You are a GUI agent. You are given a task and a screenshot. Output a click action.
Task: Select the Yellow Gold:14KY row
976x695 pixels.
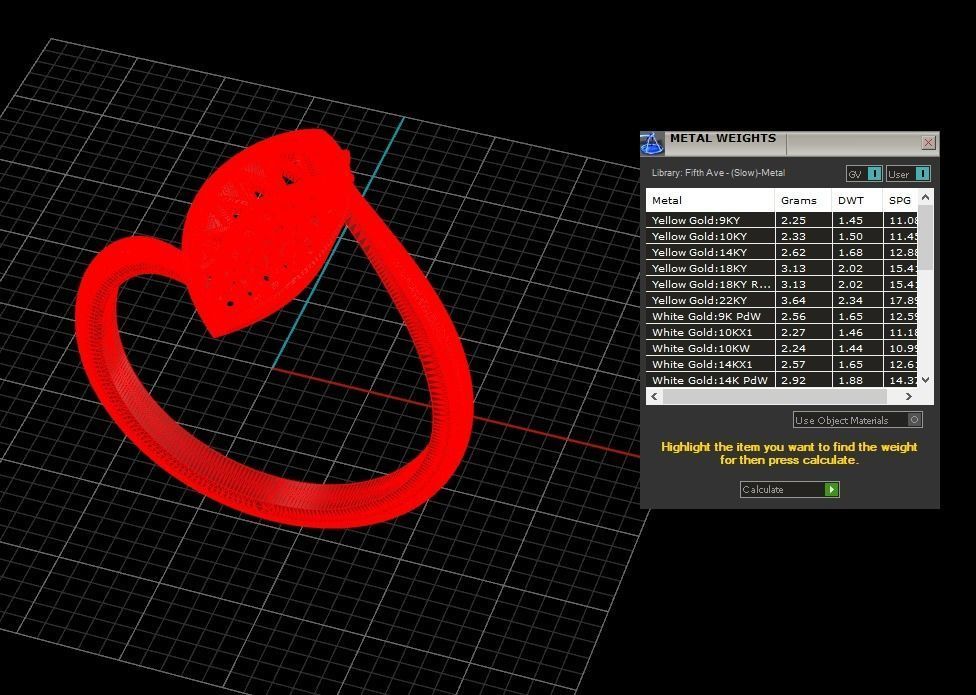tap(782, 252)
